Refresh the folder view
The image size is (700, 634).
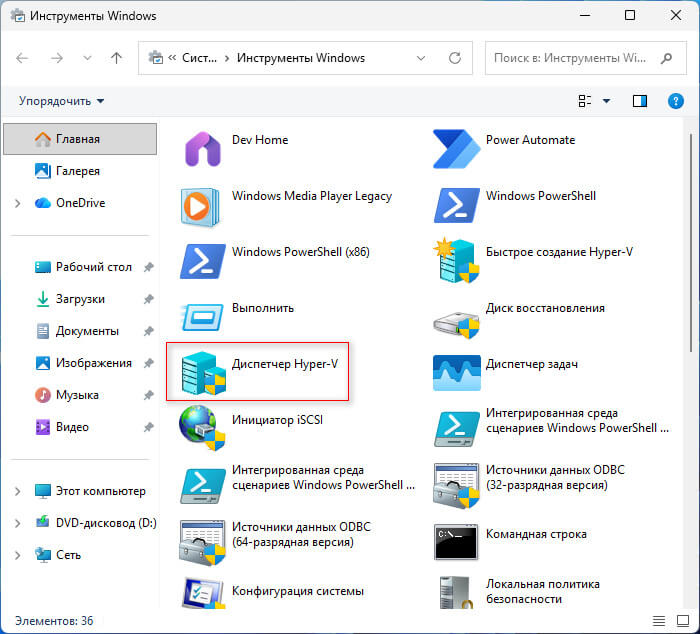tap(454, 58)
